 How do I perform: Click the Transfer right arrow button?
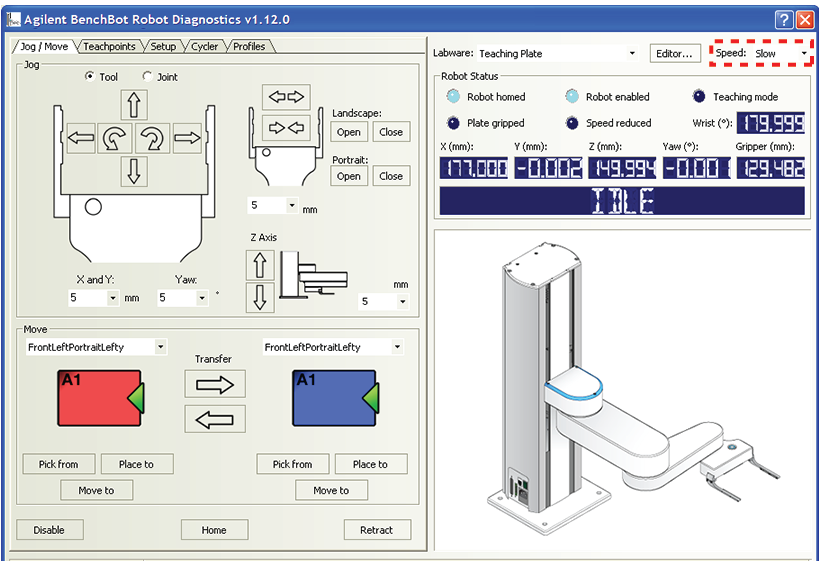coord(214,383)
